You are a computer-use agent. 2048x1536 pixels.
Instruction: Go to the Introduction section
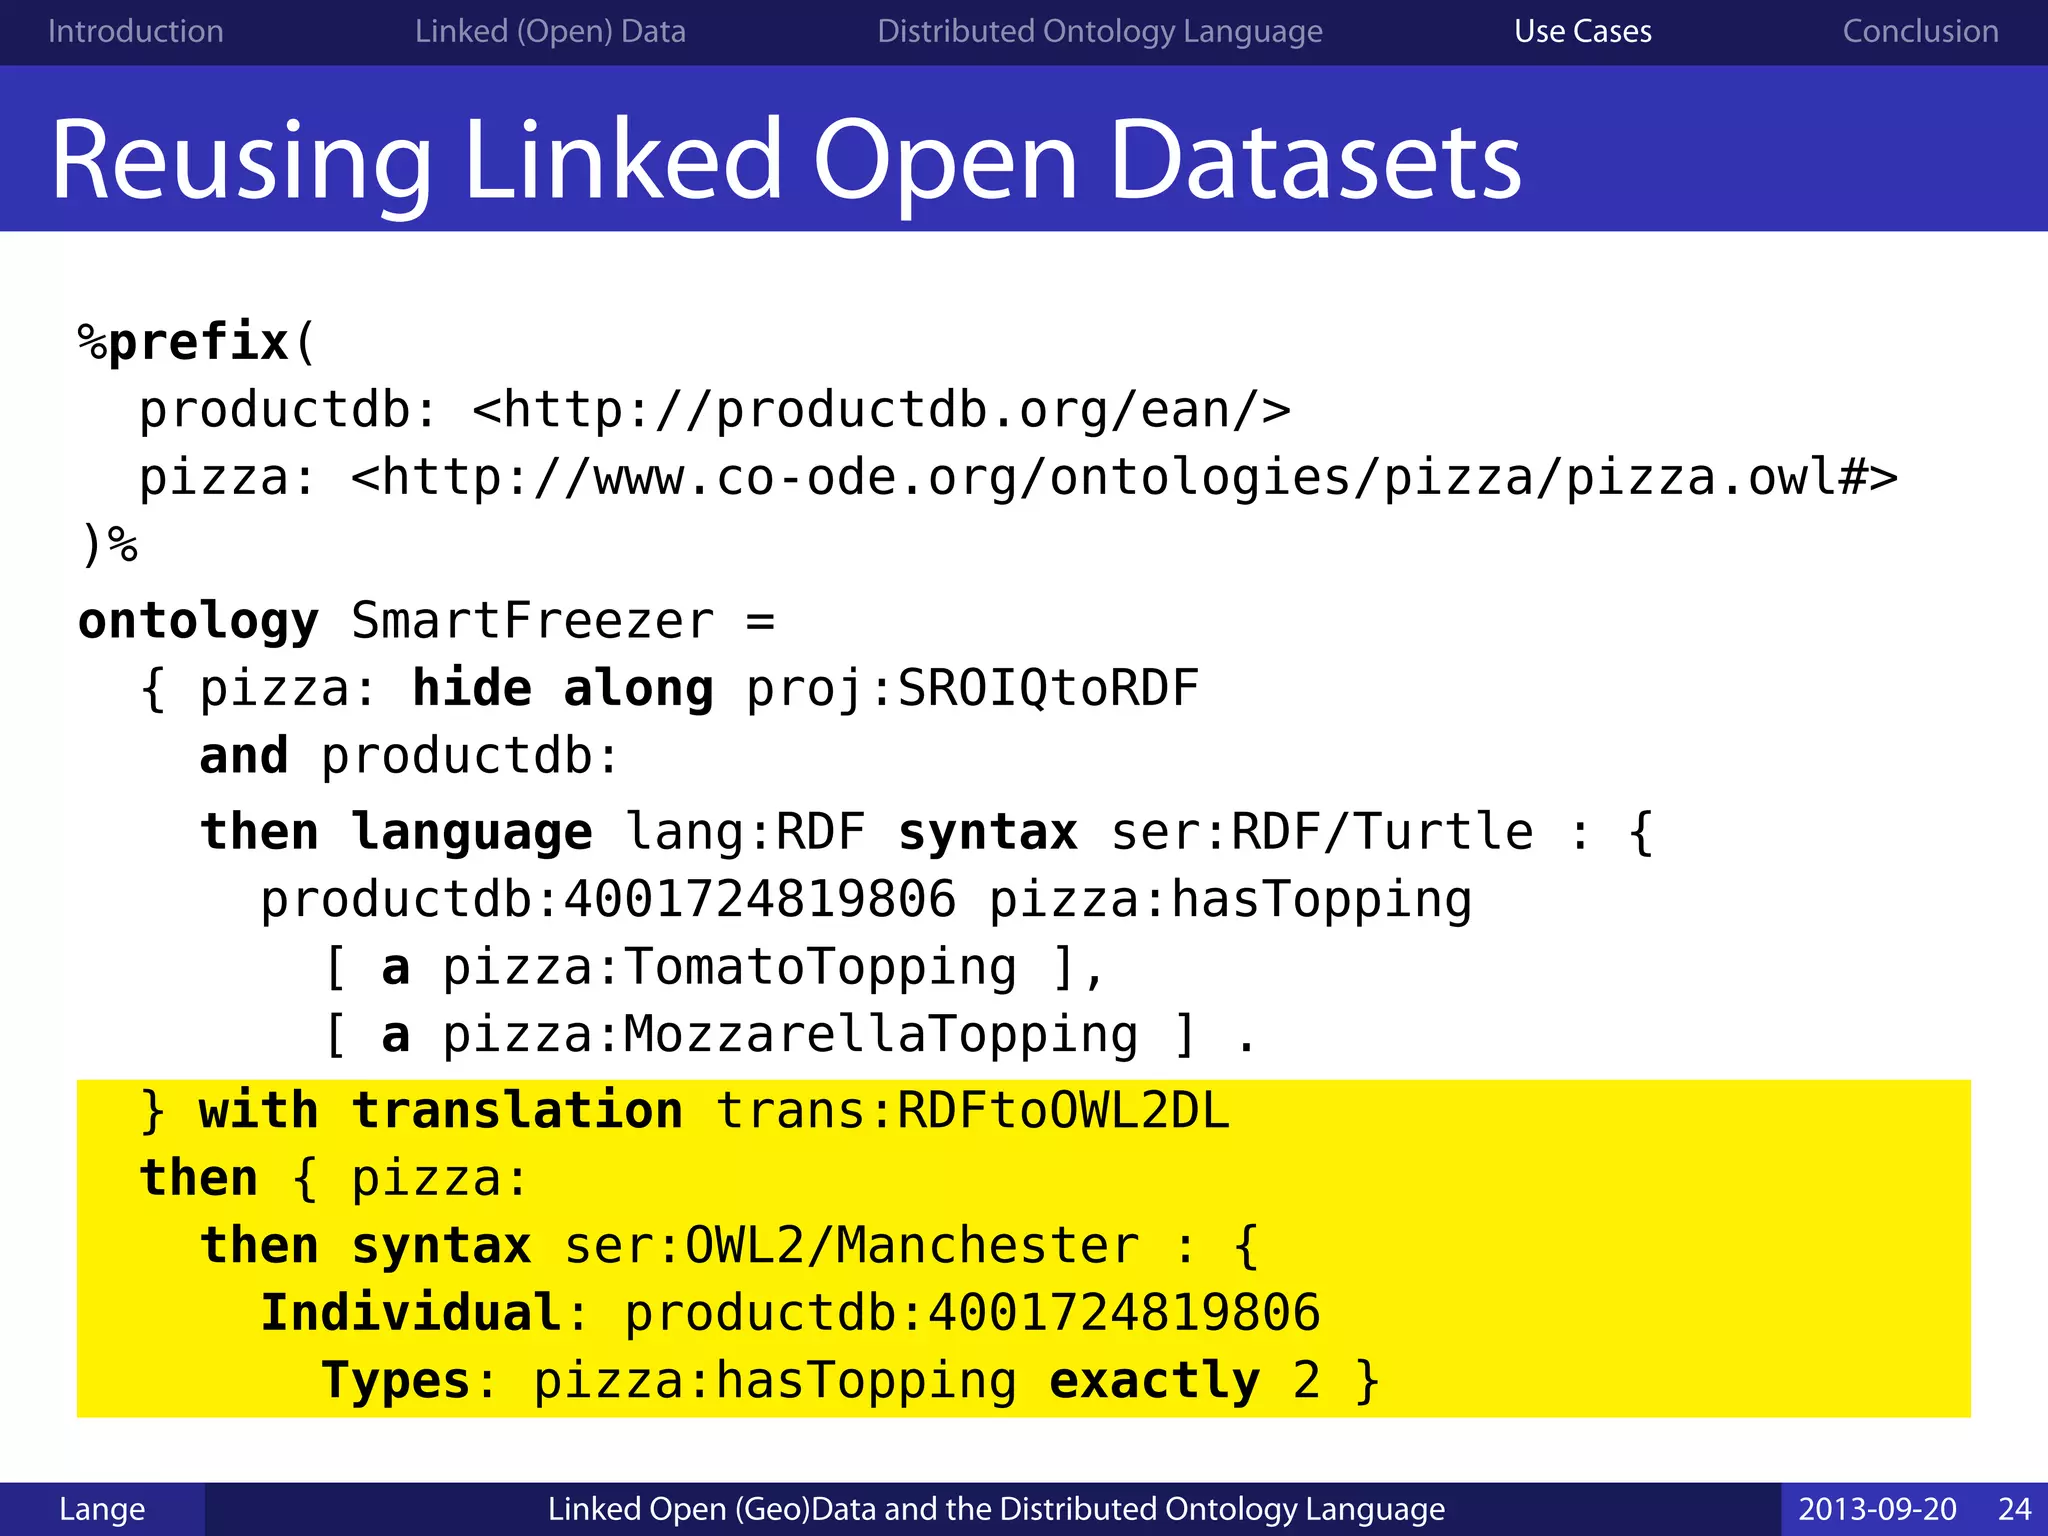(x=136, y=31)
